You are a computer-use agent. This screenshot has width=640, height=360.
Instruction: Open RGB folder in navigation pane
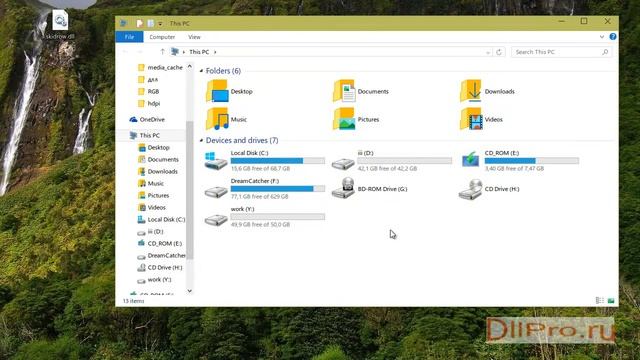[x=149, y=91]
